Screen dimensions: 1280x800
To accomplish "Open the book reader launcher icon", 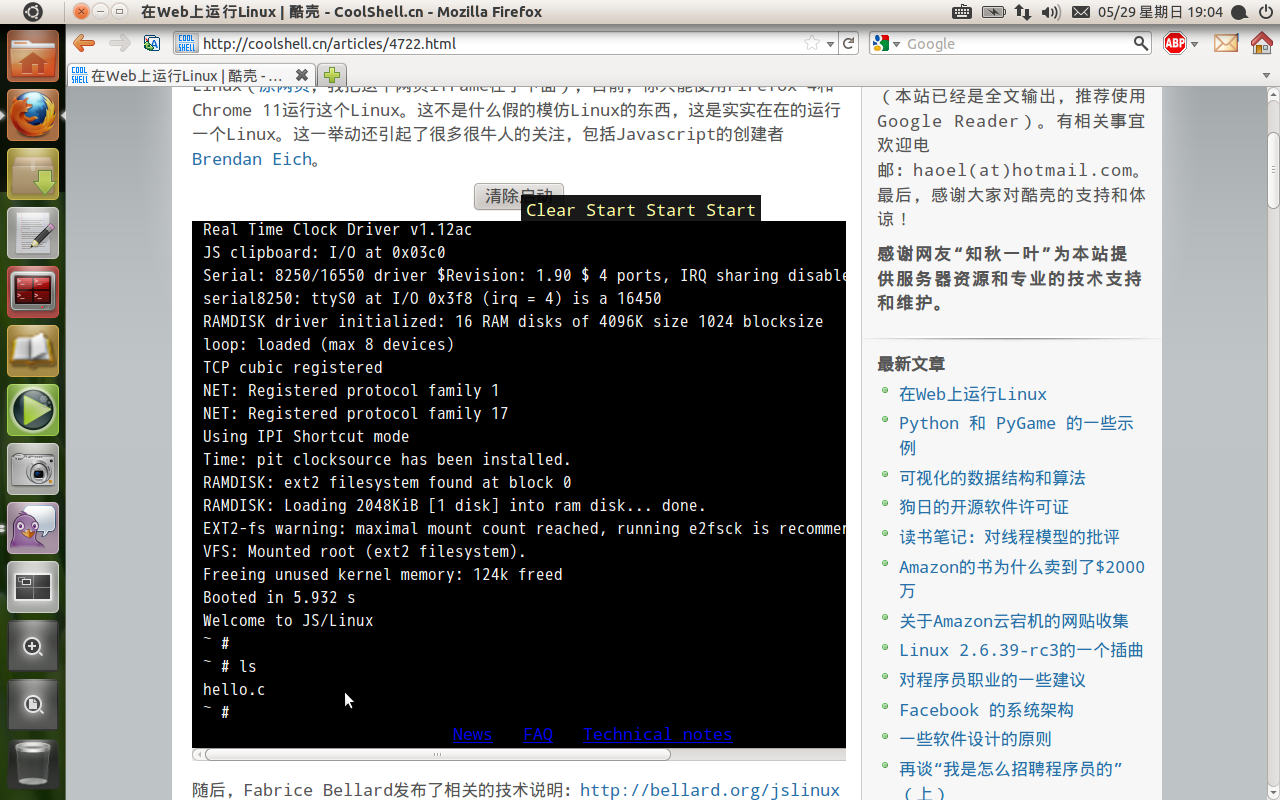I will pyautogui.click(x=33, y=351).
